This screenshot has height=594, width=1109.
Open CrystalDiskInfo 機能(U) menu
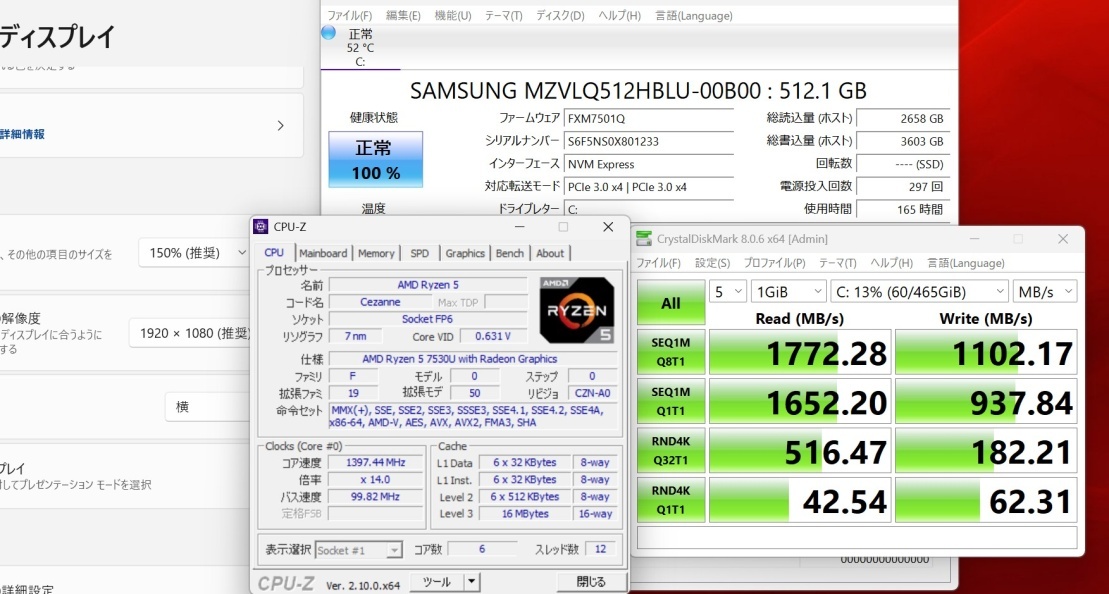coord(453,16)
